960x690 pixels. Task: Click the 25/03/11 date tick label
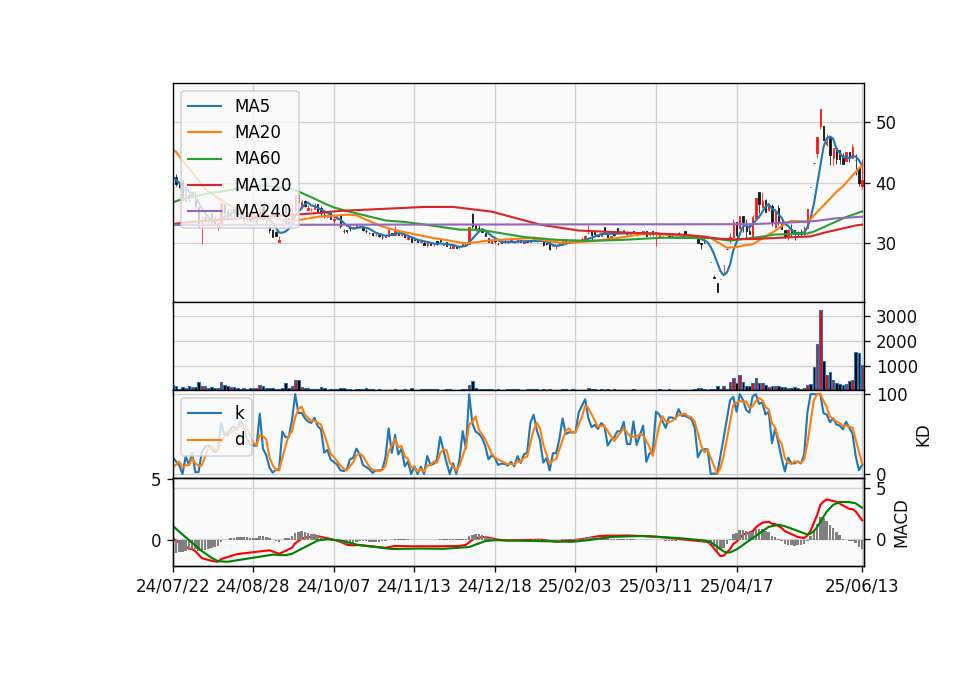(x=656, y=587)
